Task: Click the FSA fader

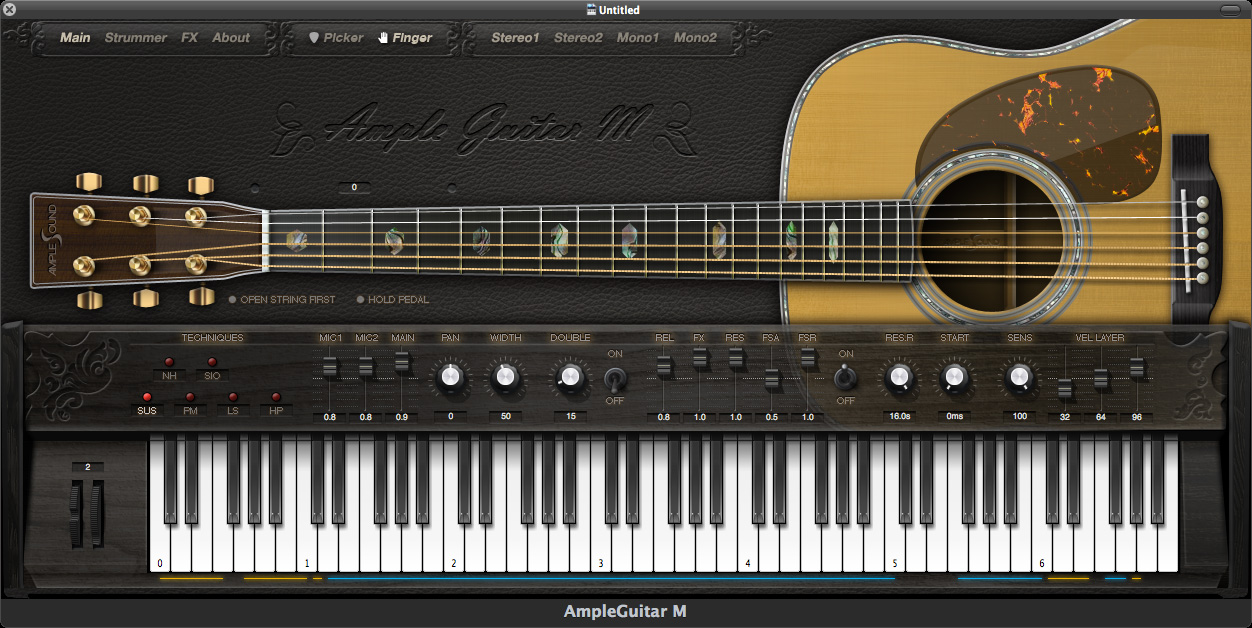Action: pos(771,379)
